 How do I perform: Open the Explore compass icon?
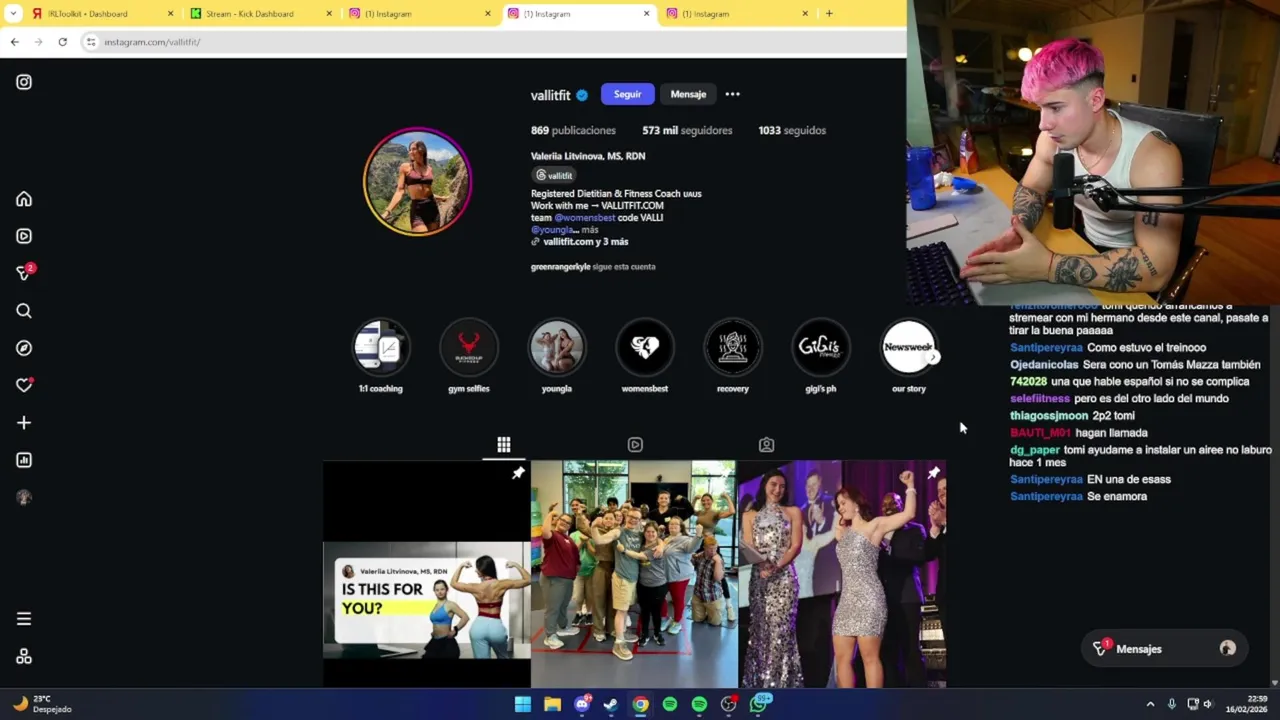point(24,348)
